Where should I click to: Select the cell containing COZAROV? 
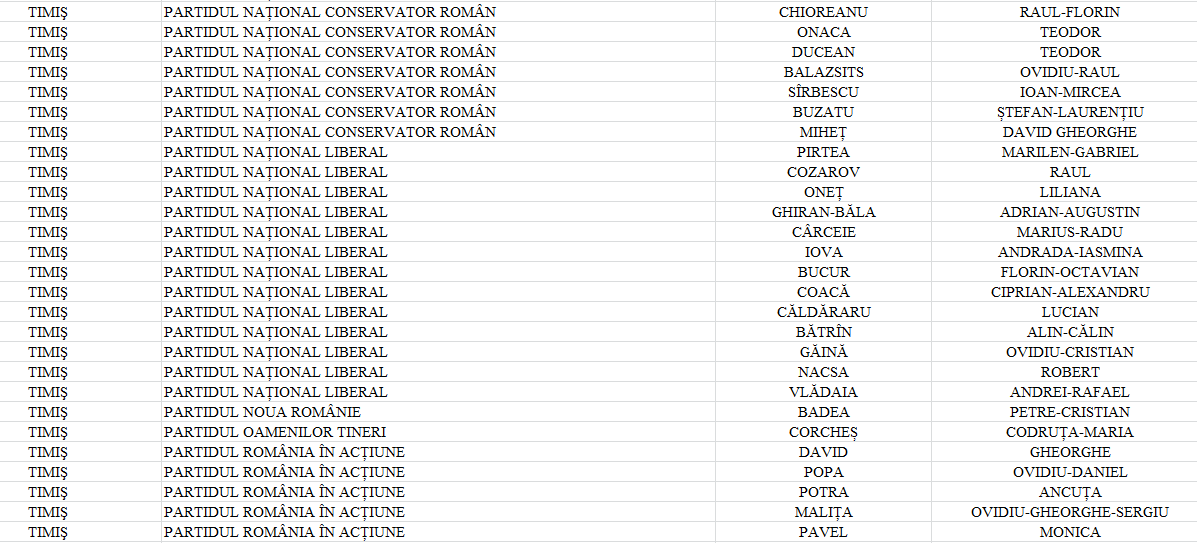(x=823, y=172)
